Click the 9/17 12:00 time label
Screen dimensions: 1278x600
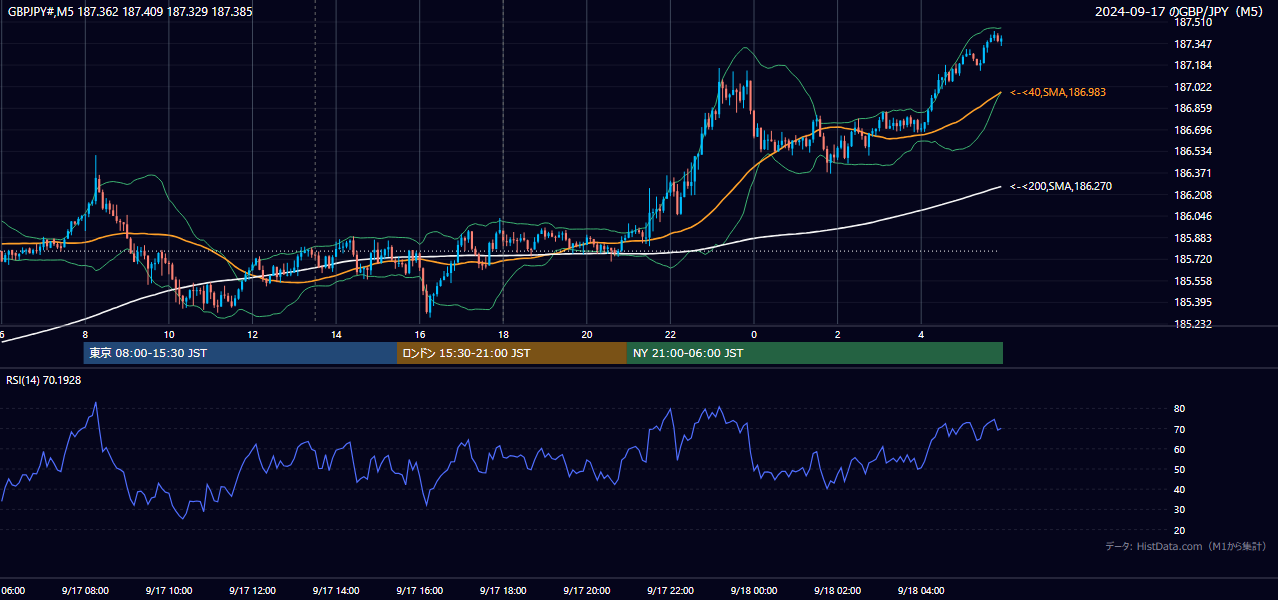click(252, 590)
